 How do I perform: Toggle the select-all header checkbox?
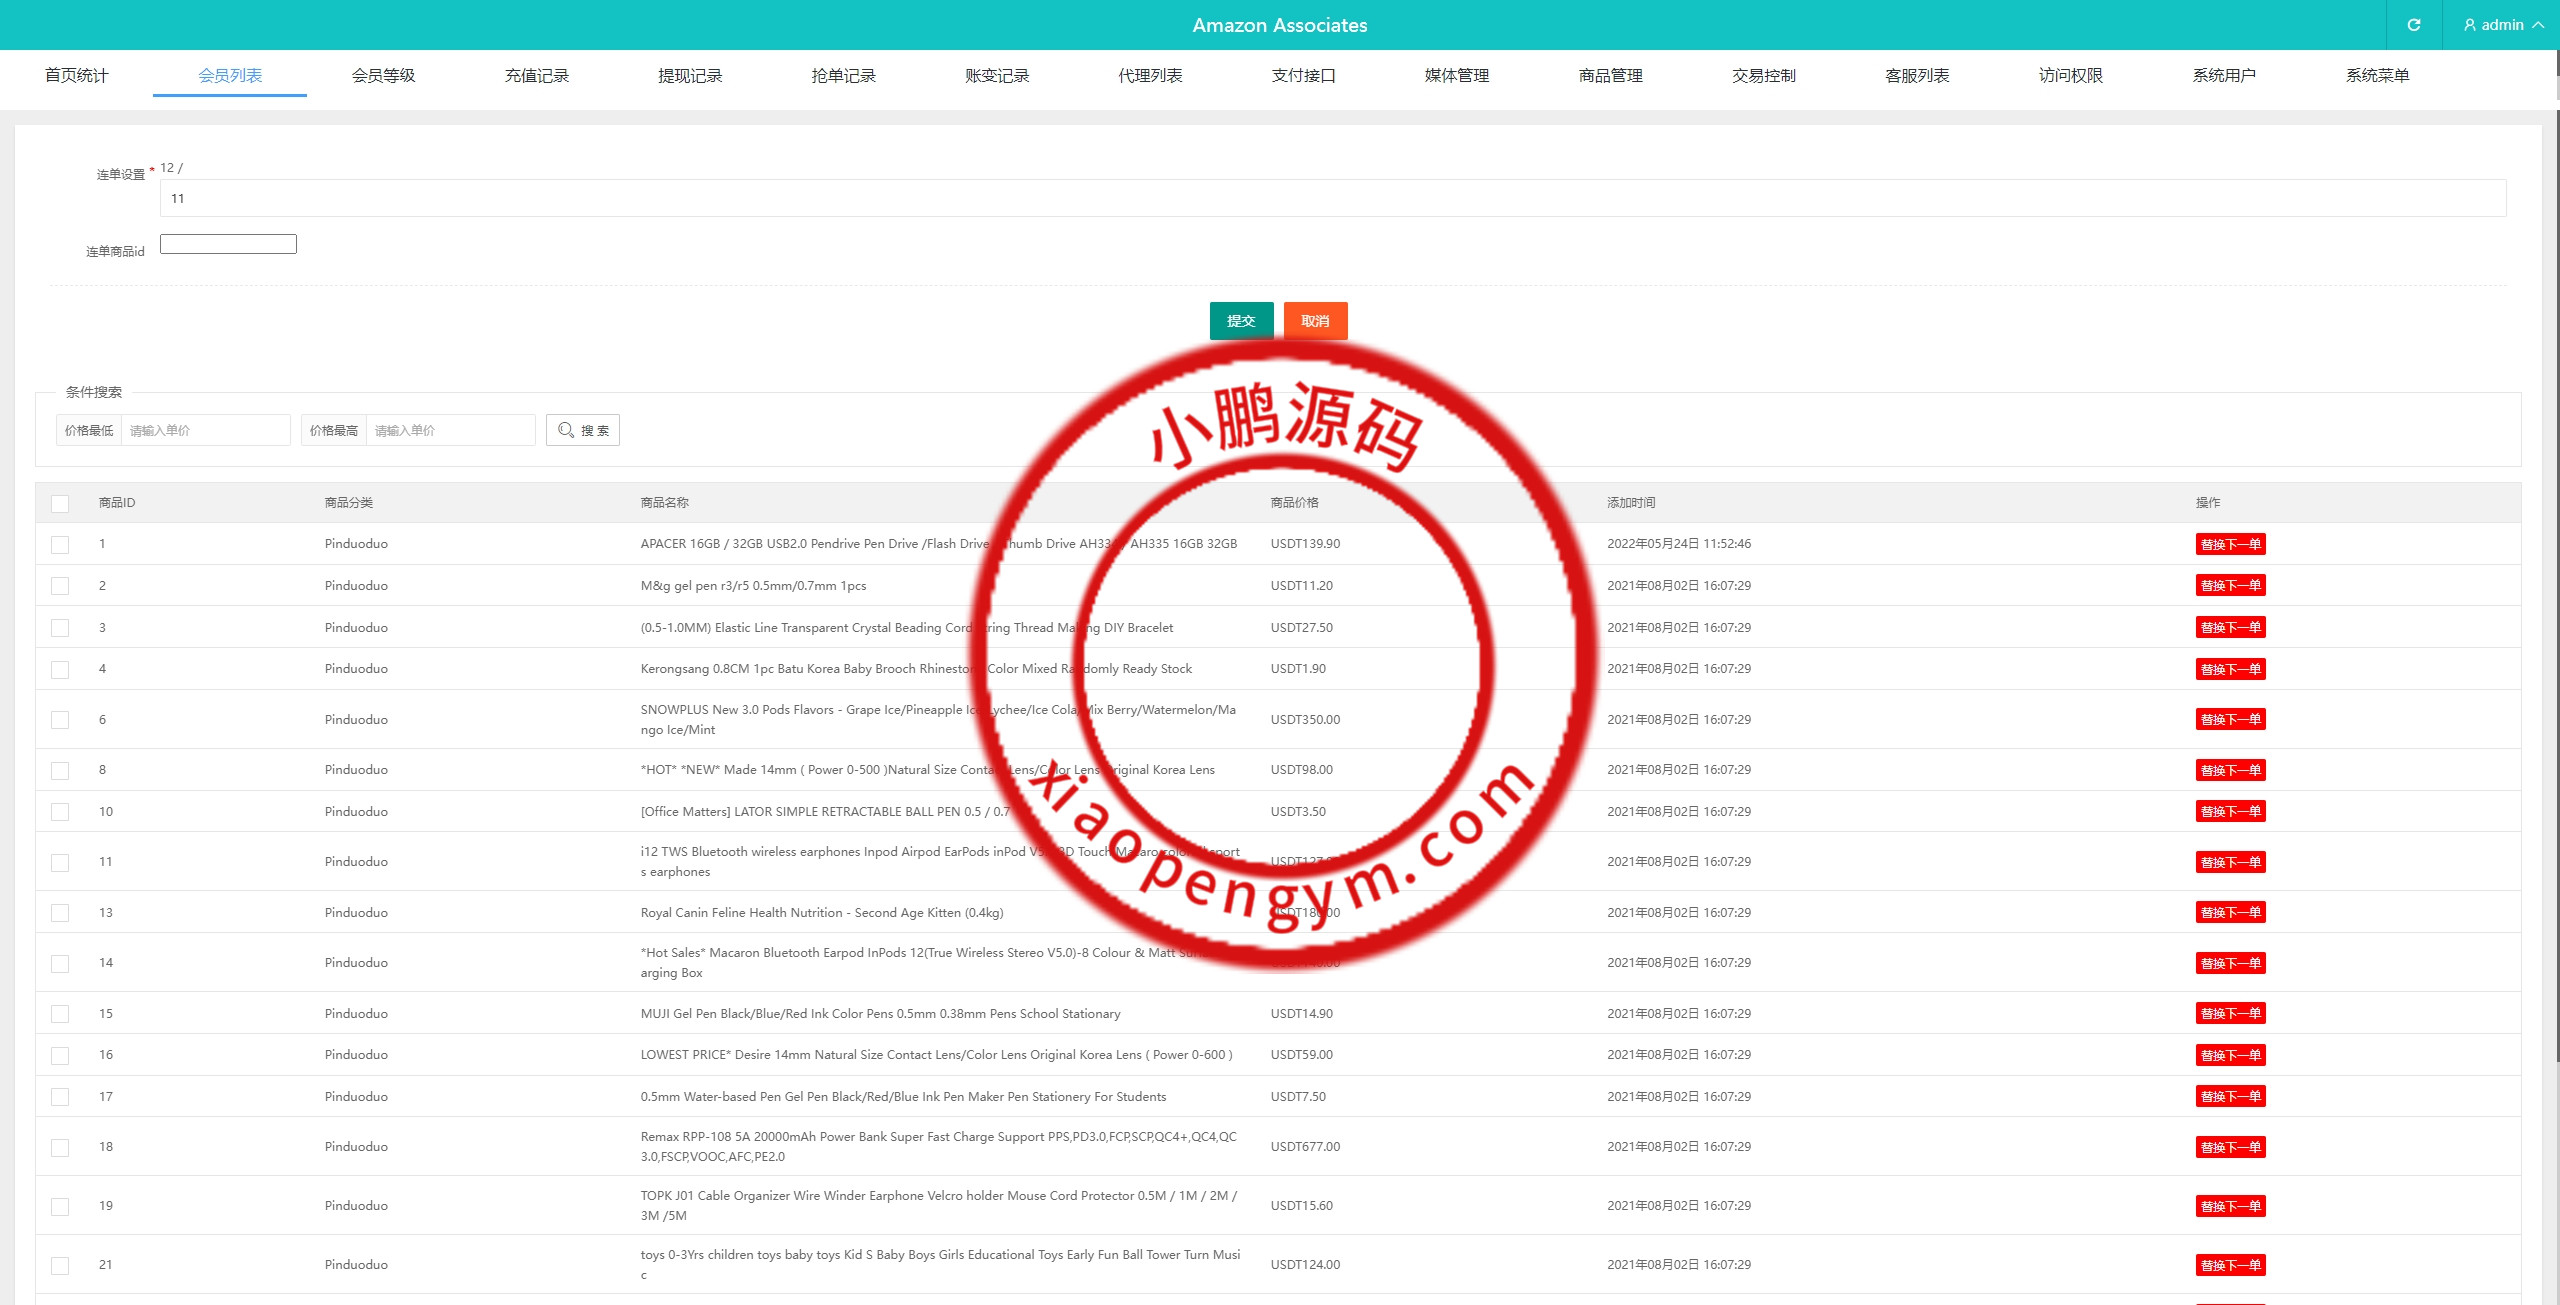(60, 504)
